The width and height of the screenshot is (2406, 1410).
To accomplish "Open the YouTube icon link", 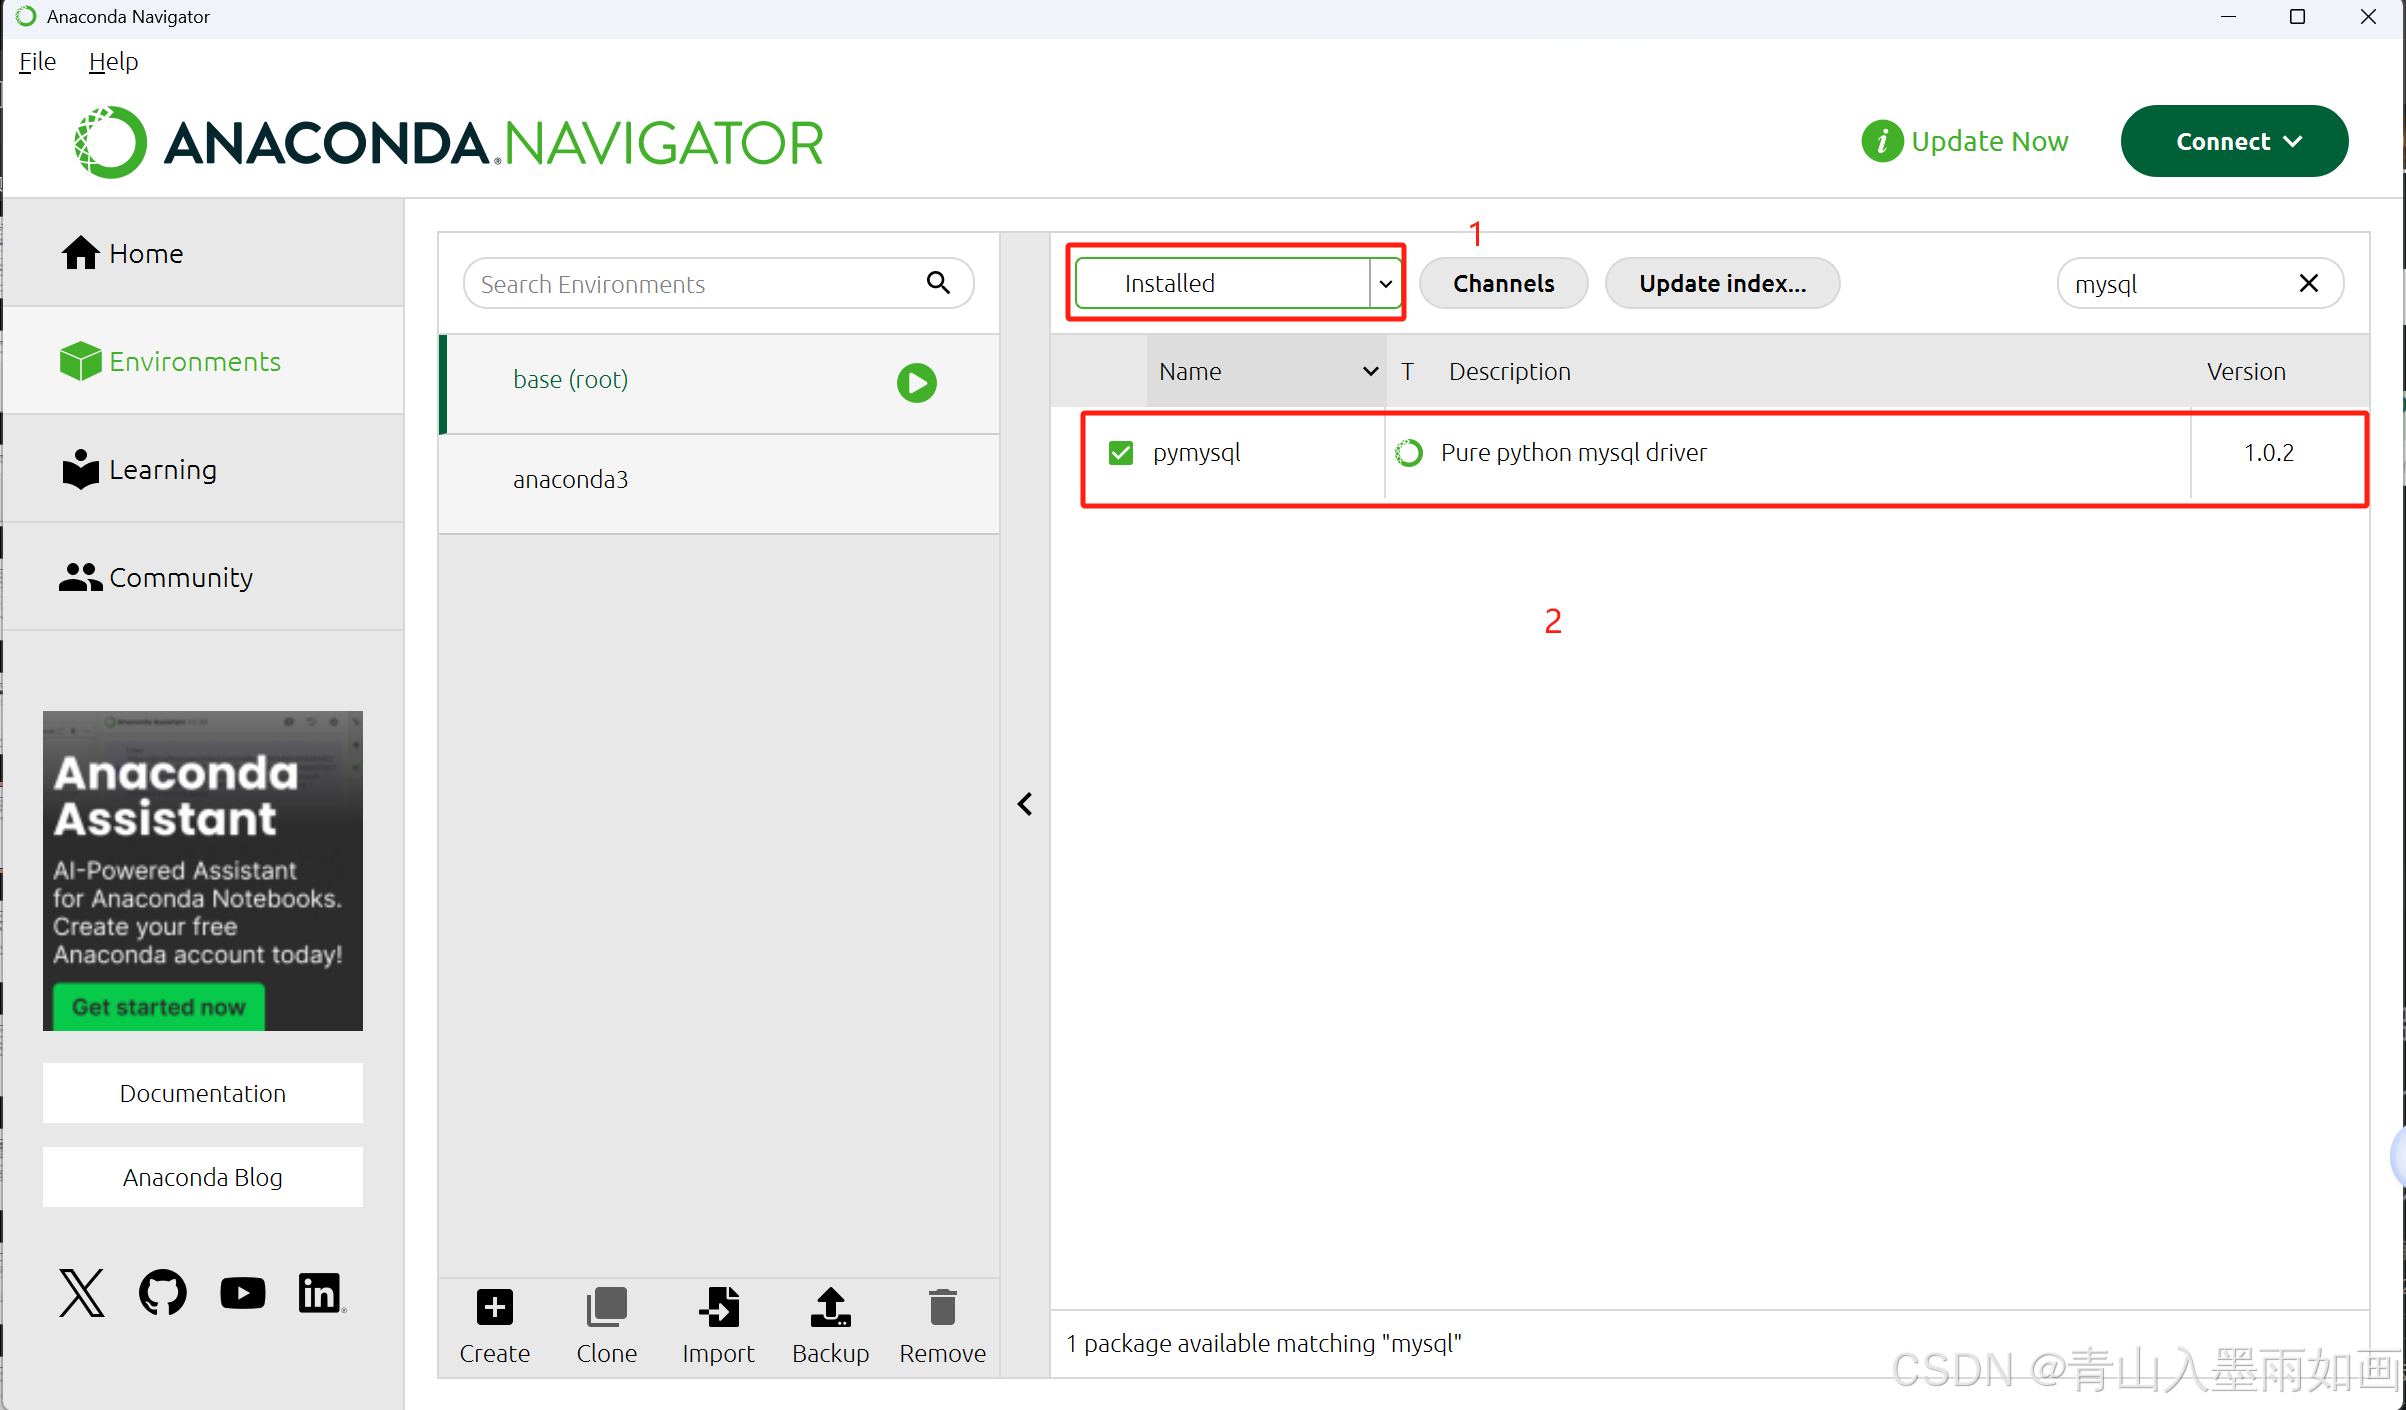I will point(242,1293).
